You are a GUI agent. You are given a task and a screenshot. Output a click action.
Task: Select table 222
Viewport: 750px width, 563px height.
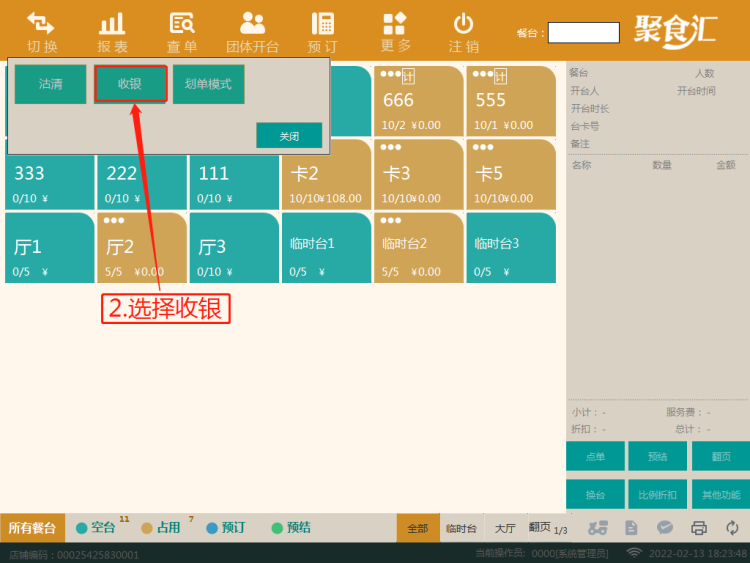[142, 182]
